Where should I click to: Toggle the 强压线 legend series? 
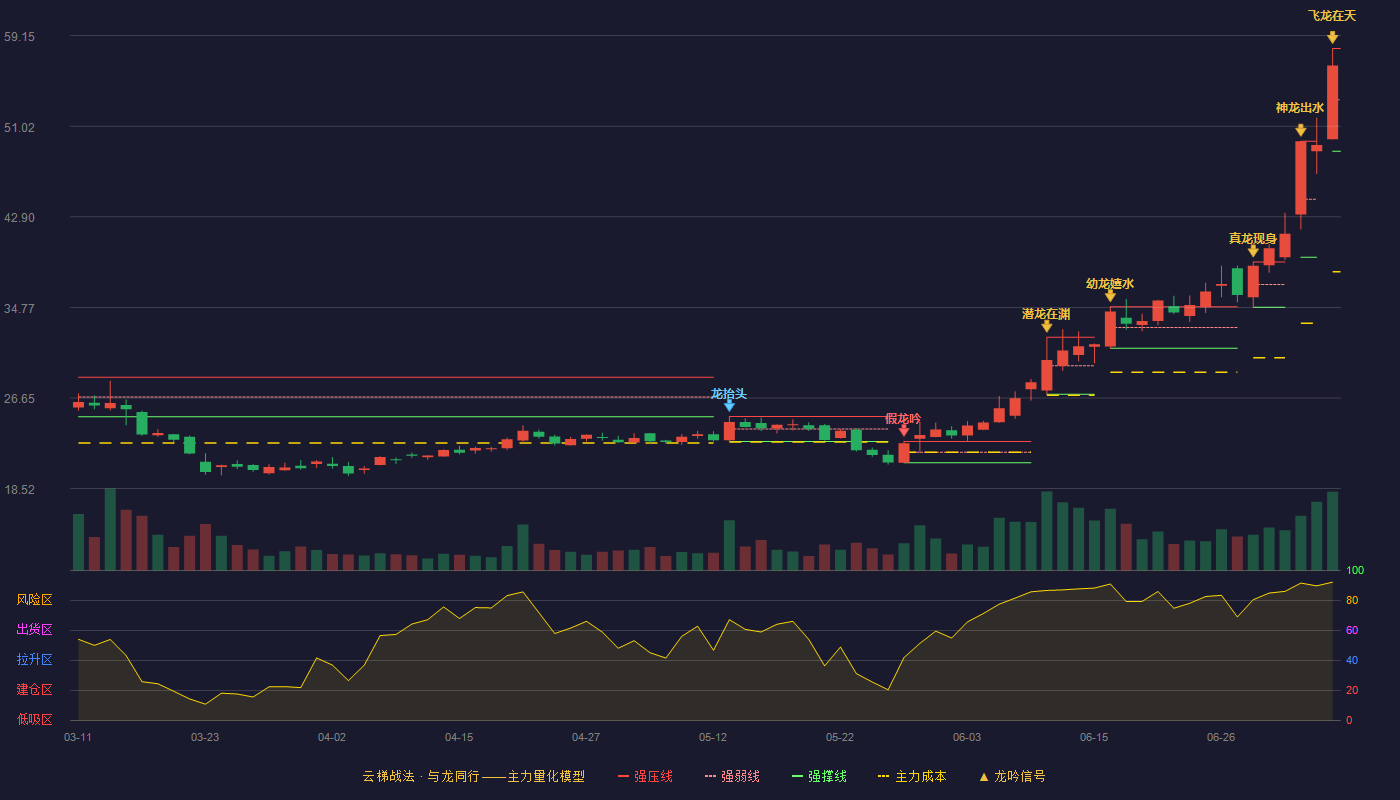point(645,776)
